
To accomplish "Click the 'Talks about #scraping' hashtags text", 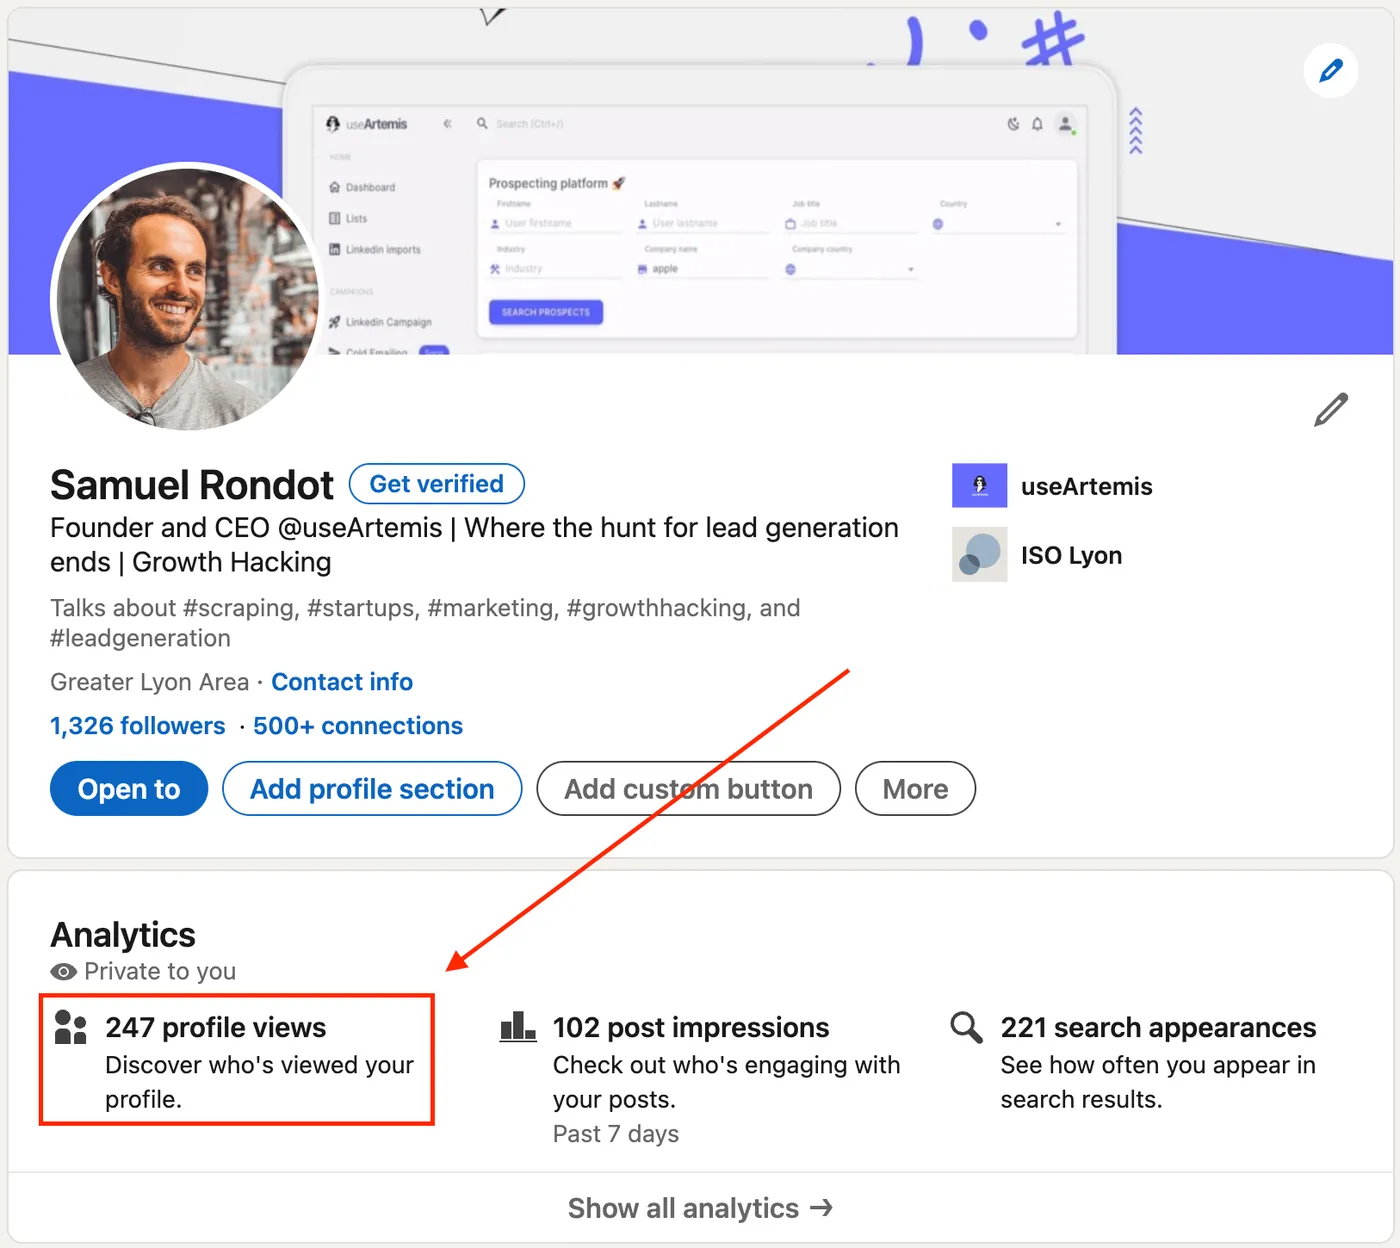I will click(425, 622).
